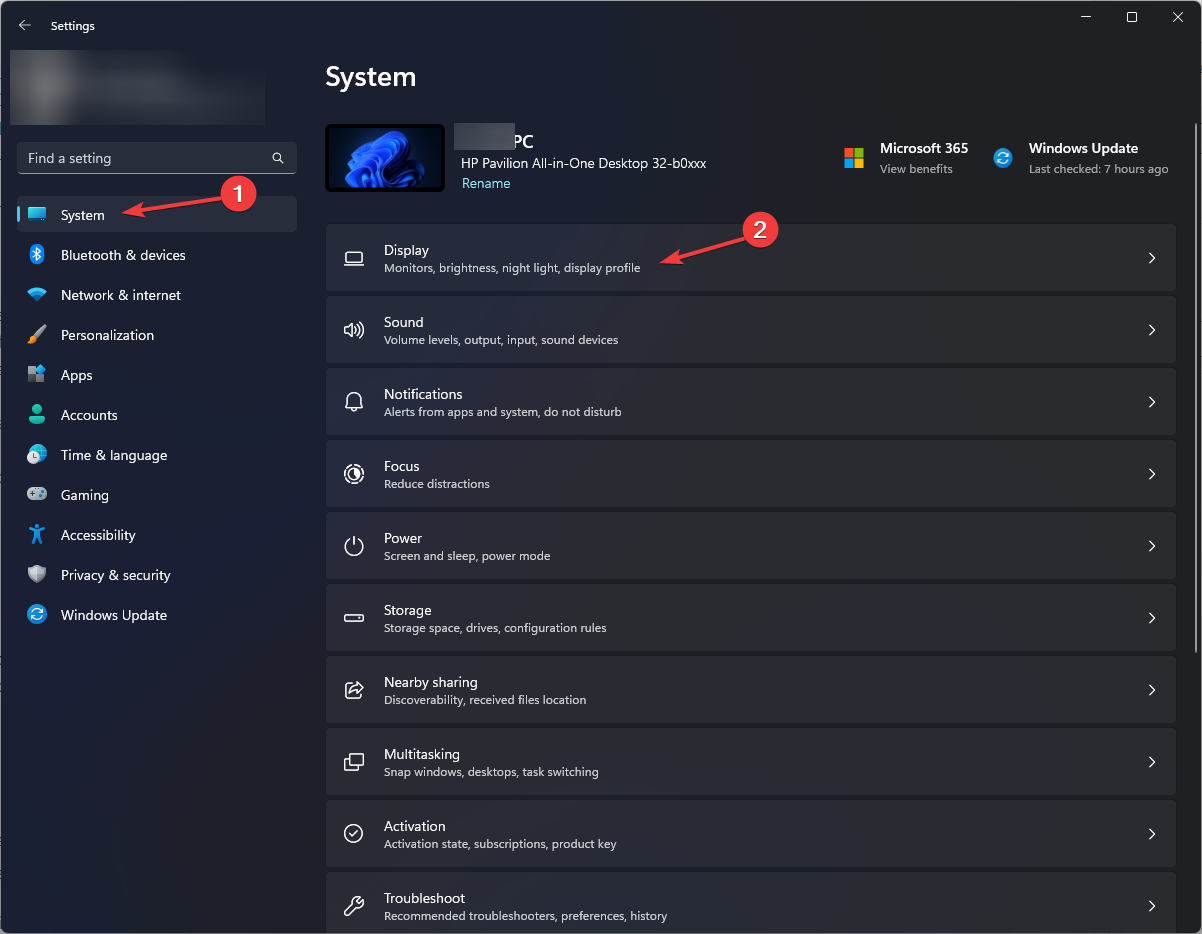Screen dimensions: 1202x934
Task: Click Discoverability, received files location text
Action: pyautogui.click(x=485, y=700)
